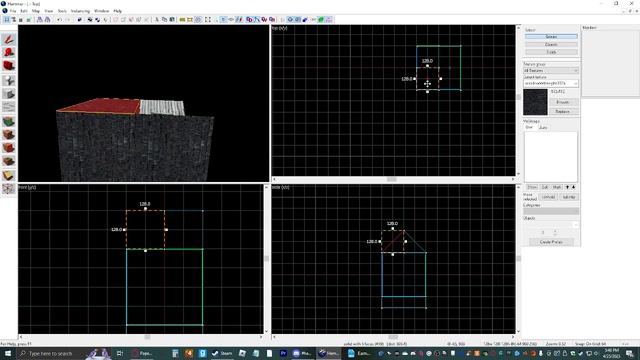The height and width of the screenshot is (360, 640).
Task: Click the VisGroups Edit button
Action: [544, 187]
